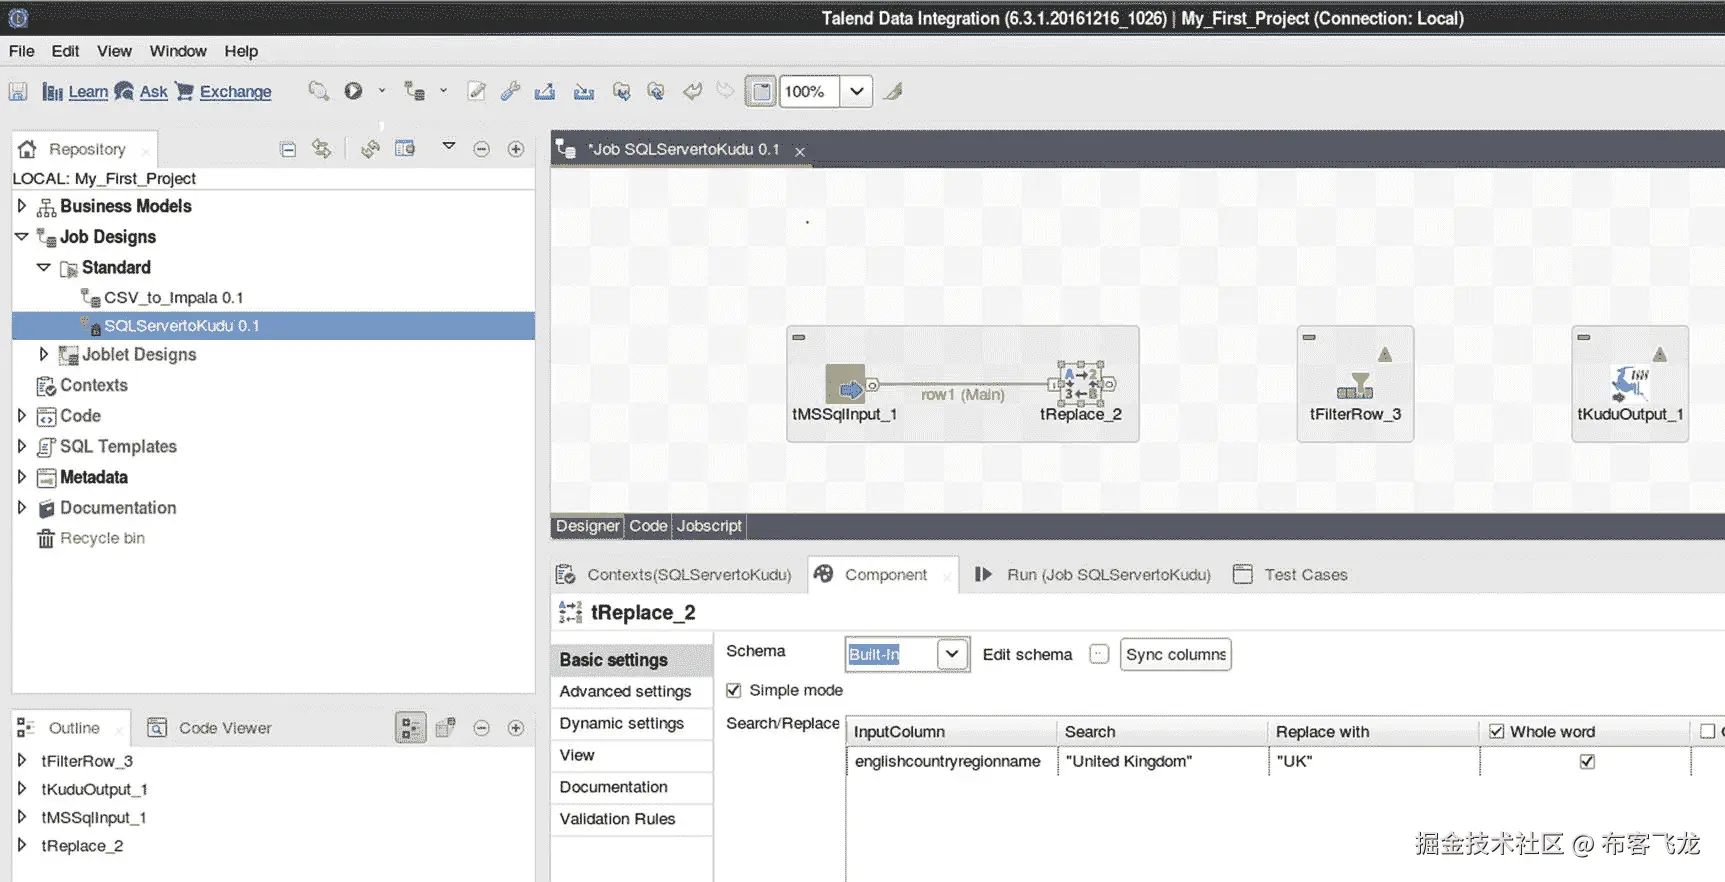Select the tFilterRow_3 component
The height and width of the screenshot is (882, 1725).
click(1355, 385)
